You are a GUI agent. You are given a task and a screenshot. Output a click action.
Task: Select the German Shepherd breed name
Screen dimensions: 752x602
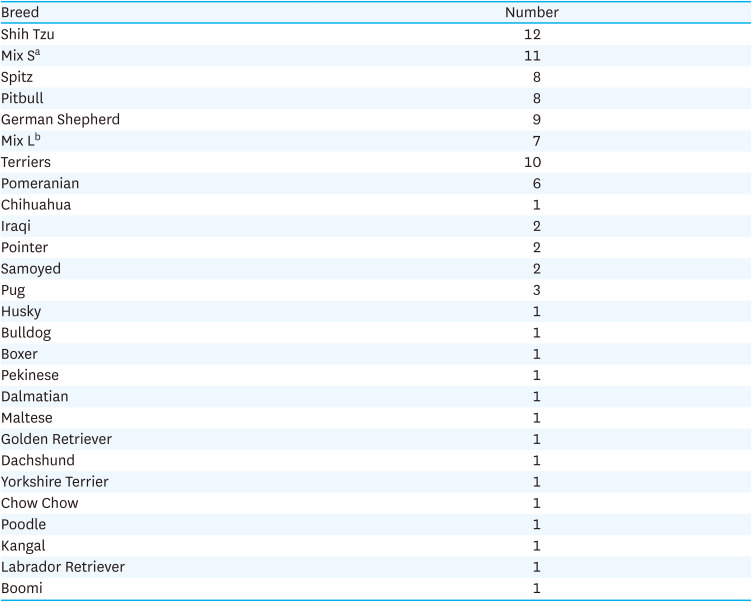click(x=60, y=119)
